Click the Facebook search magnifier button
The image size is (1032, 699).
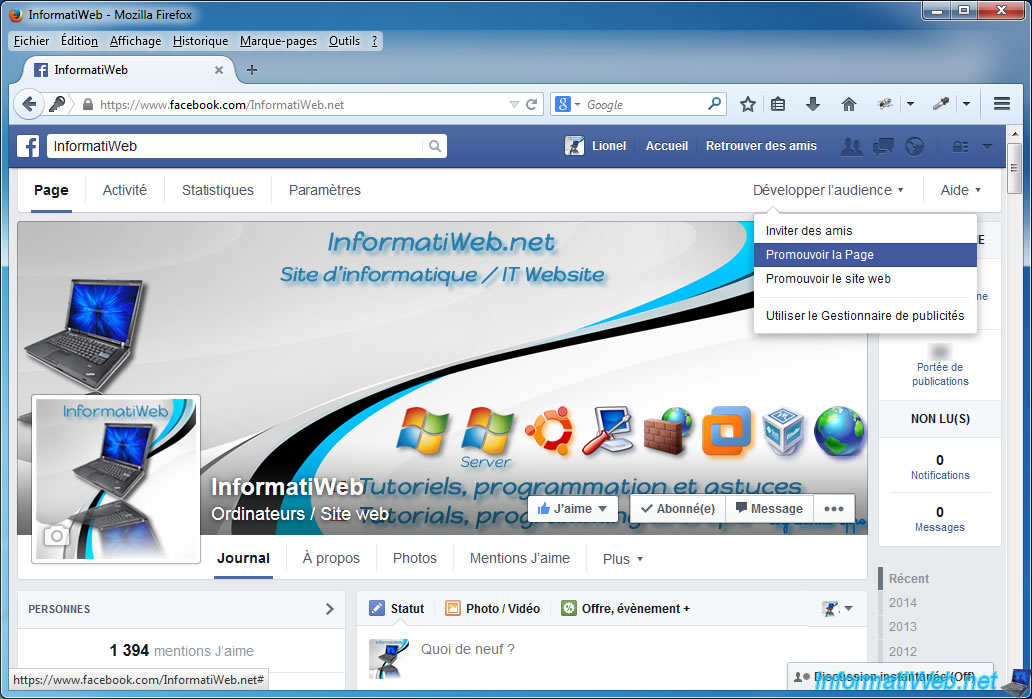point(434,146)
